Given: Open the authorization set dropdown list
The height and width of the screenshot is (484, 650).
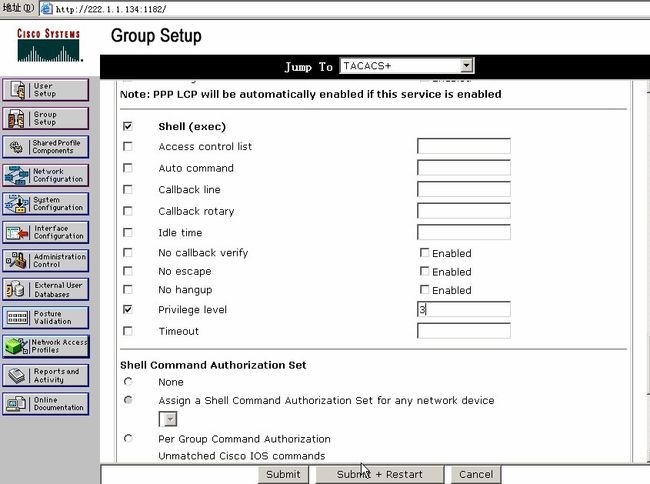Looking at the screenshot, I should point(168,419).
